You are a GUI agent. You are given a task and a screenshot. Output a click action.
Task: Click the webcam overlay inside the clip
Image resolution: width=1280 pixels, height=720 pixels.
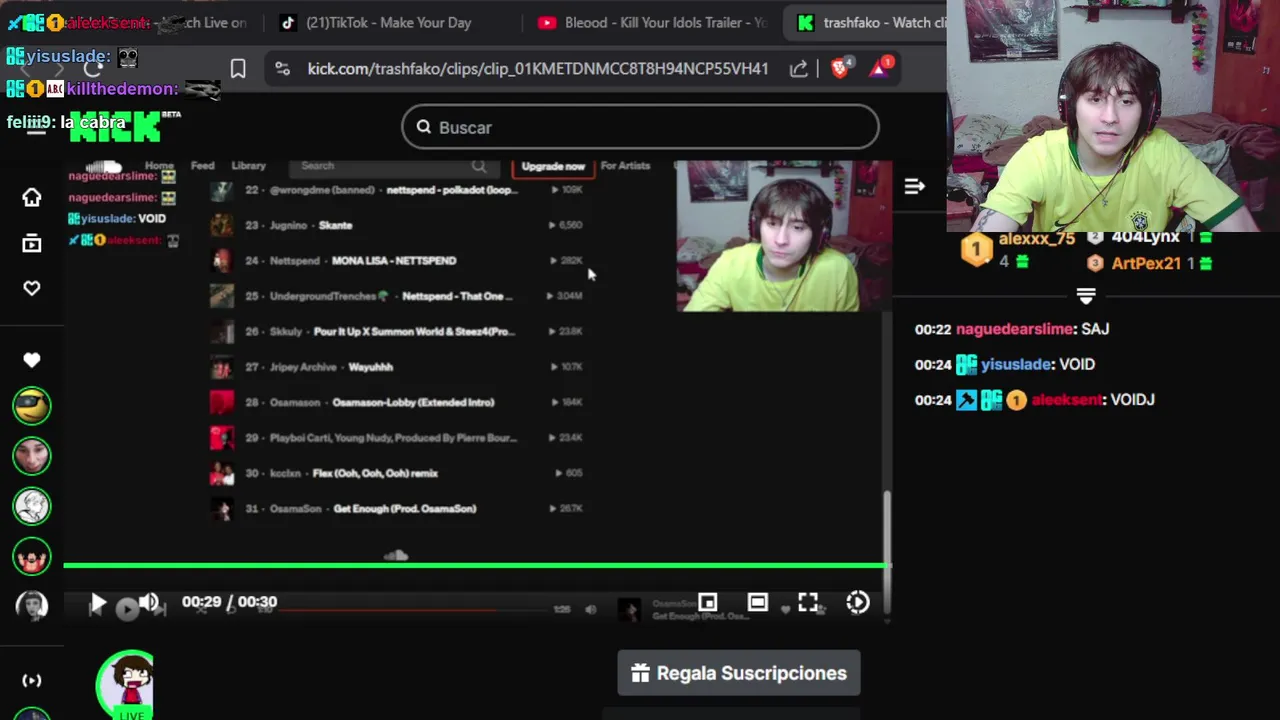(784, 237)
